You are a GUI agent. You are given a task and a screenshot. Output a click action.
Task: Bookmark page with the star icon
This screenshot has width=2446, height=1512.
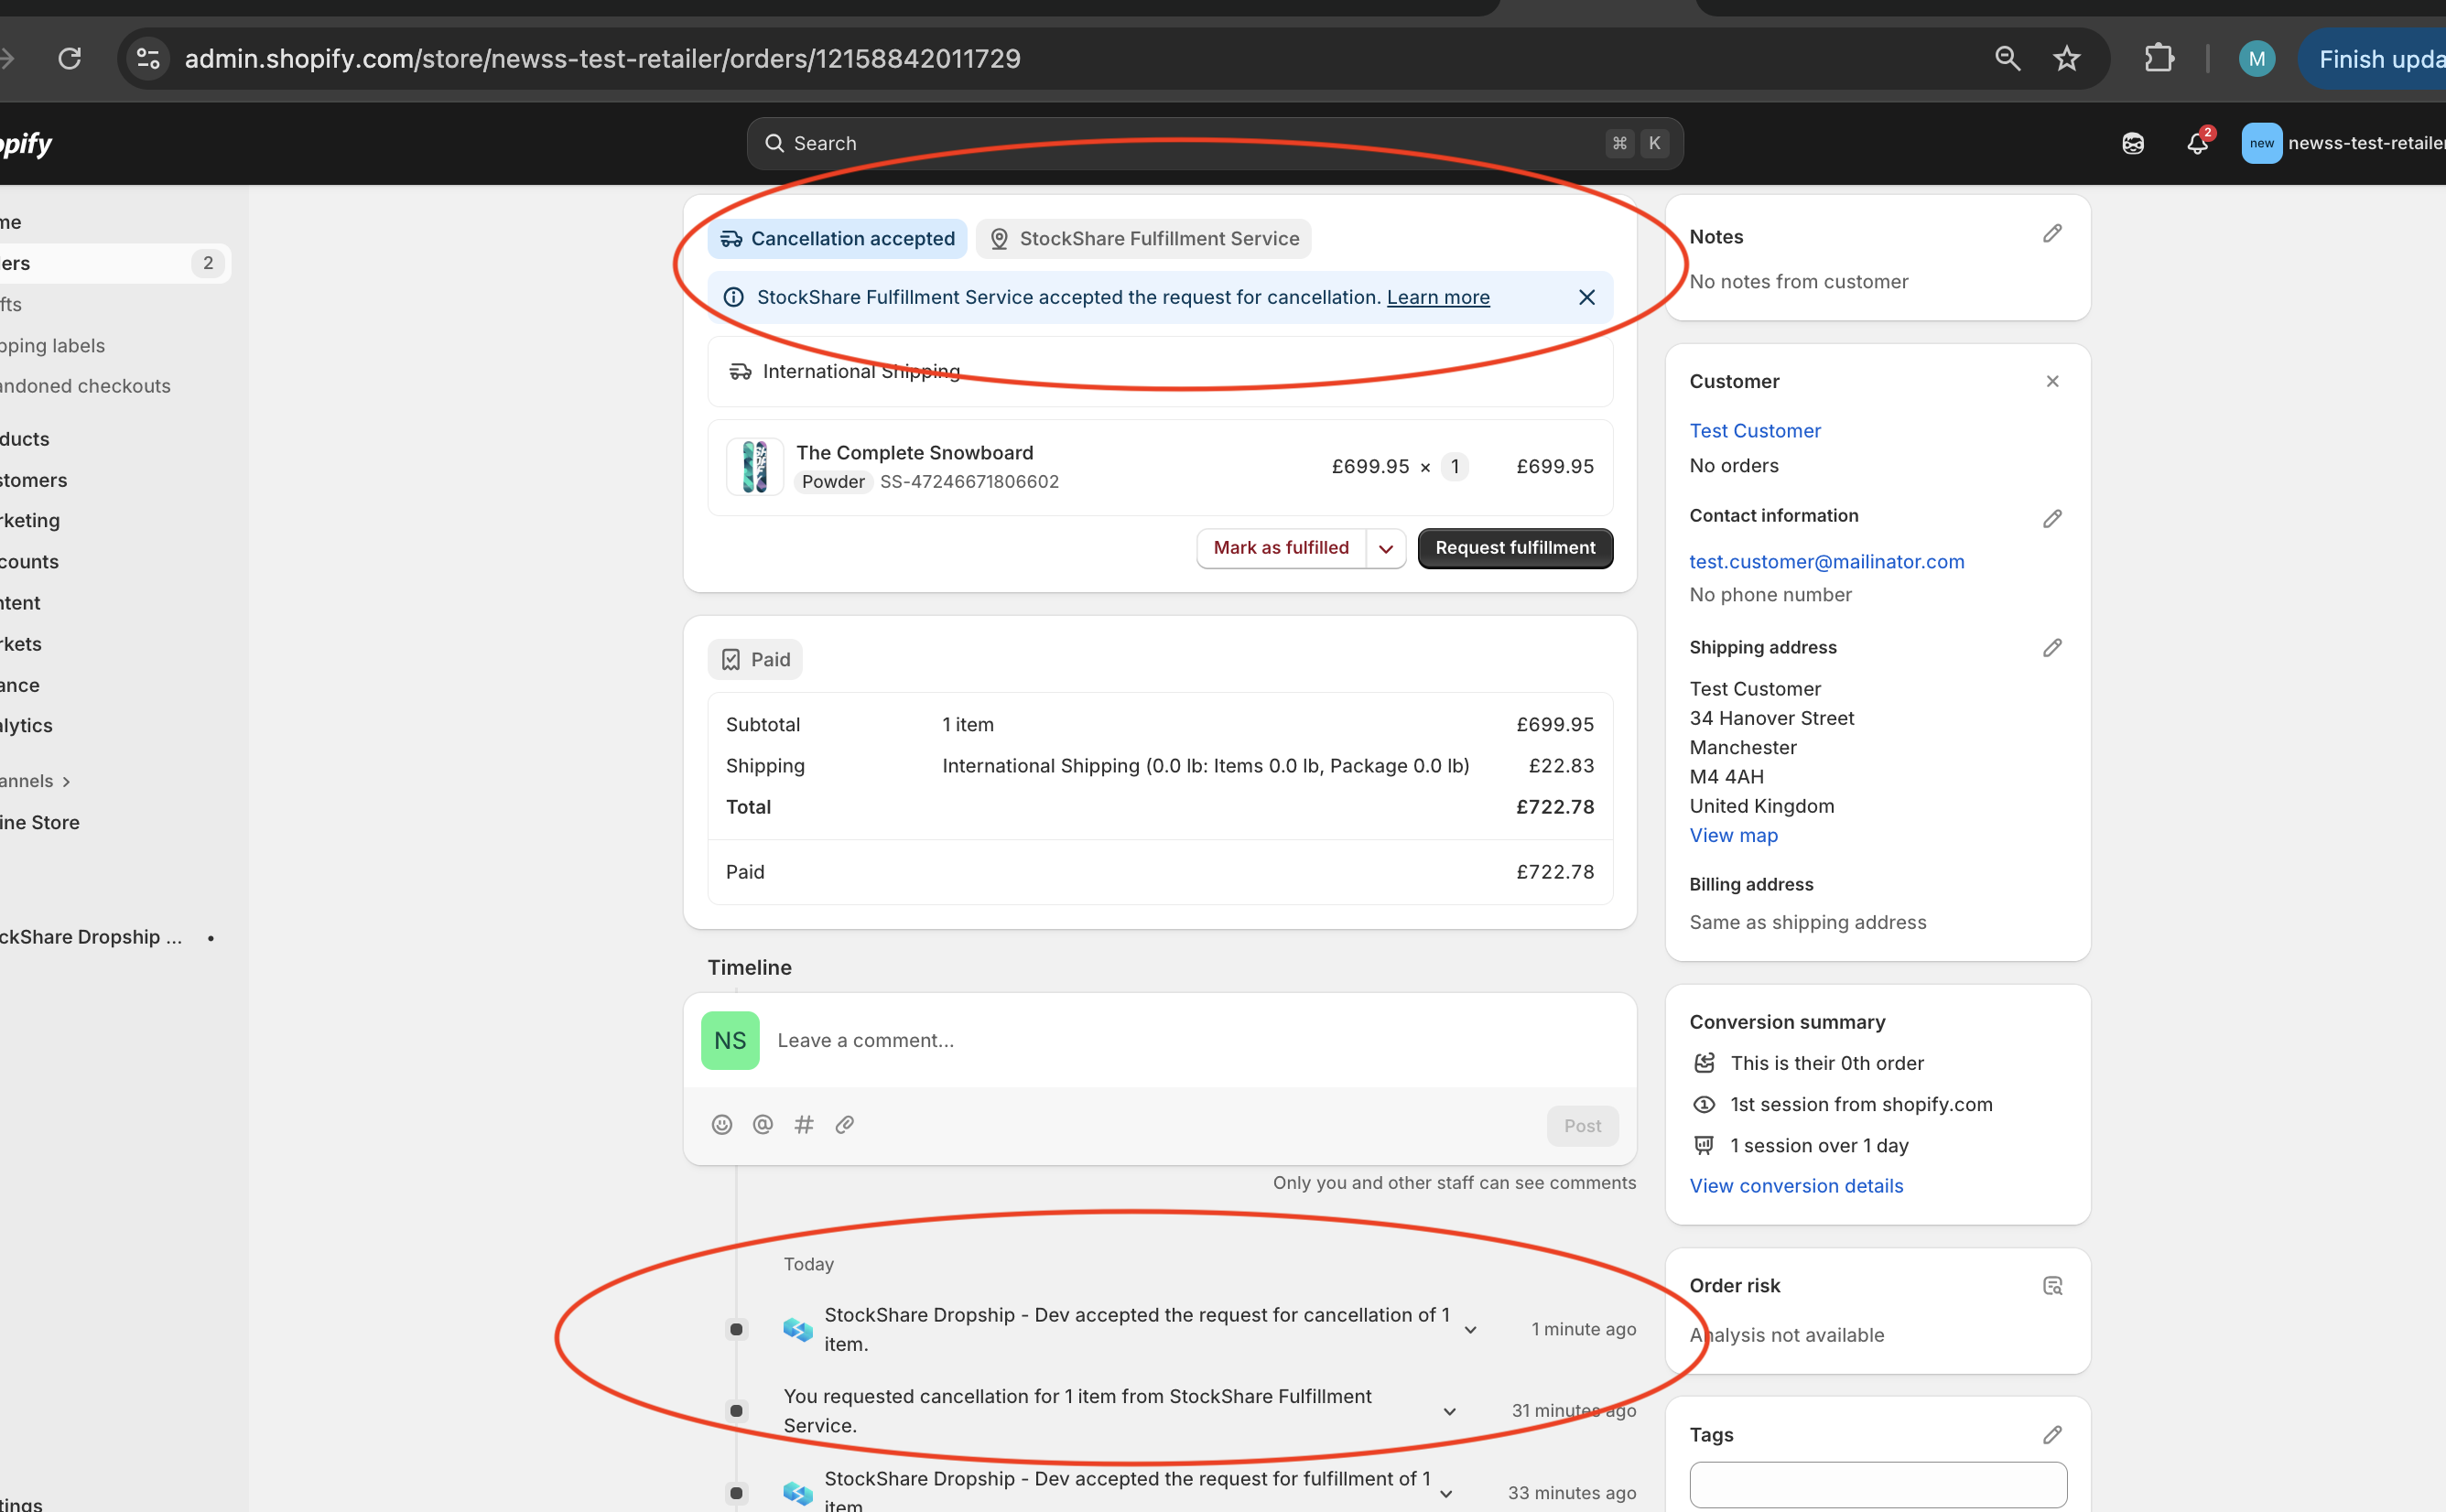(2066, 59)
